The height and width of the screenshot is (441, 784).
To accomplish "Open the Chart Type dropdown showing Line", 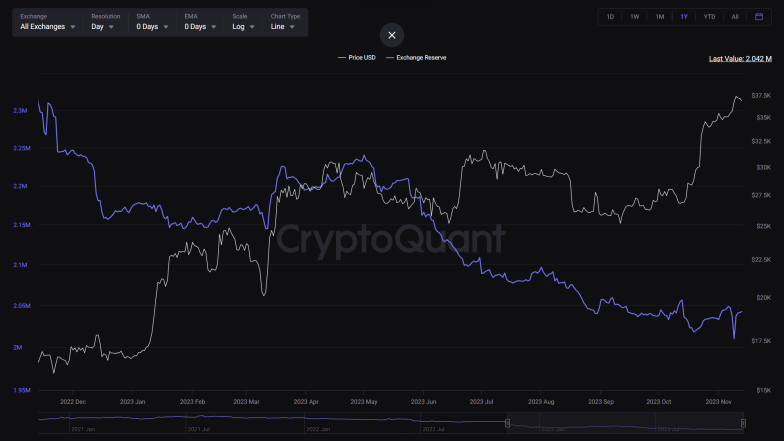I will (x=285, y=22).
